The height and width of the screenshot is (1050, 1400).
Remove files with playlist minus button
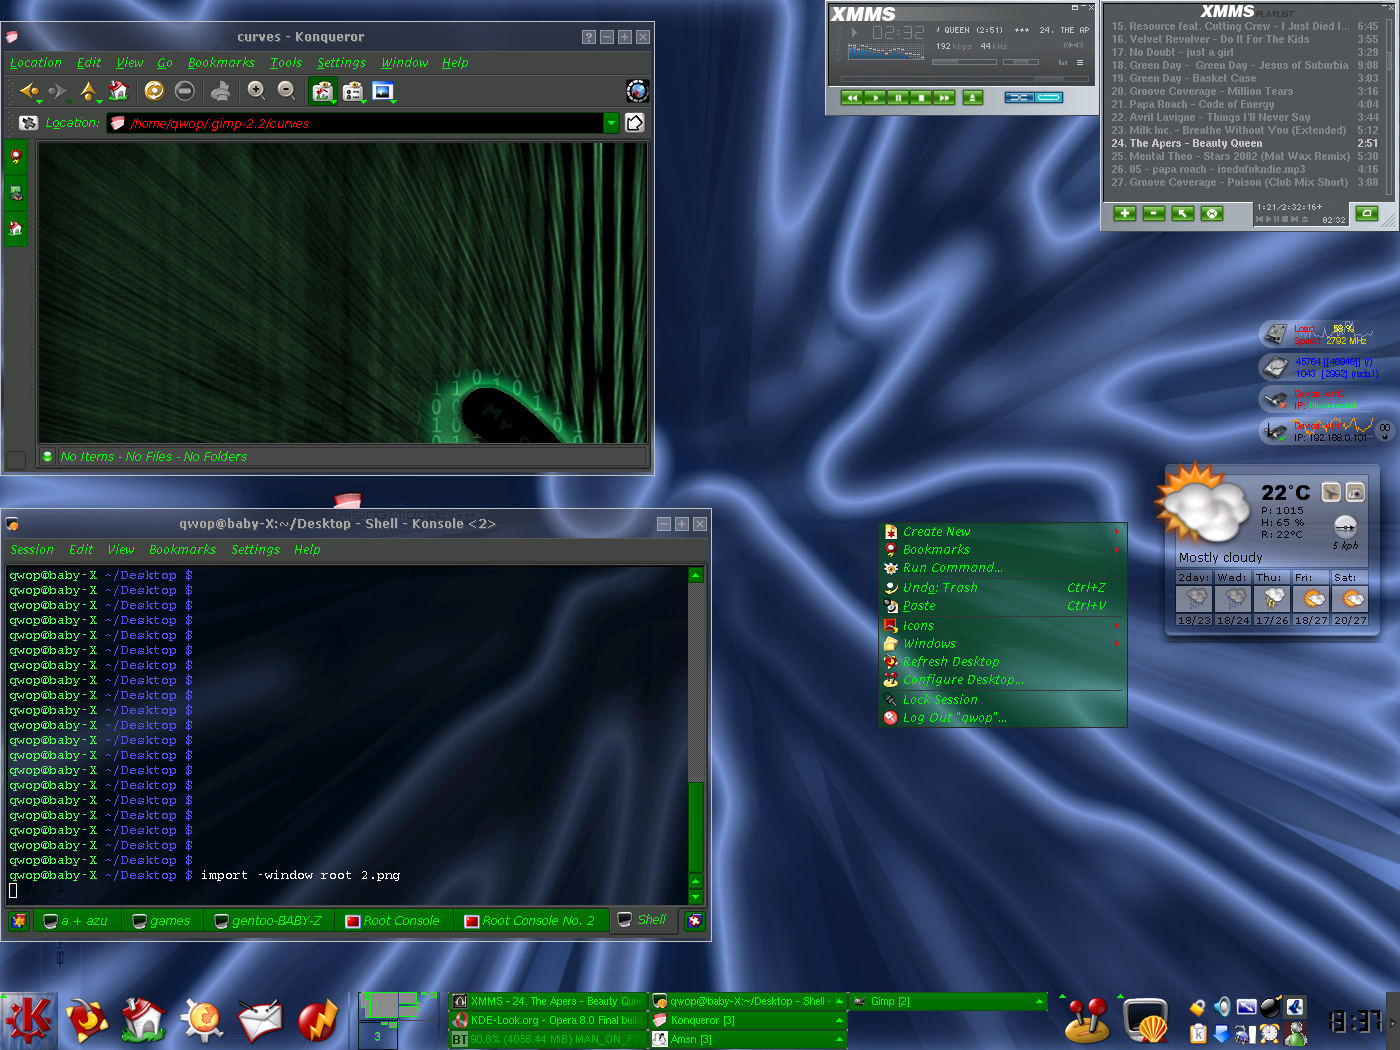(x=1153, y=213)
